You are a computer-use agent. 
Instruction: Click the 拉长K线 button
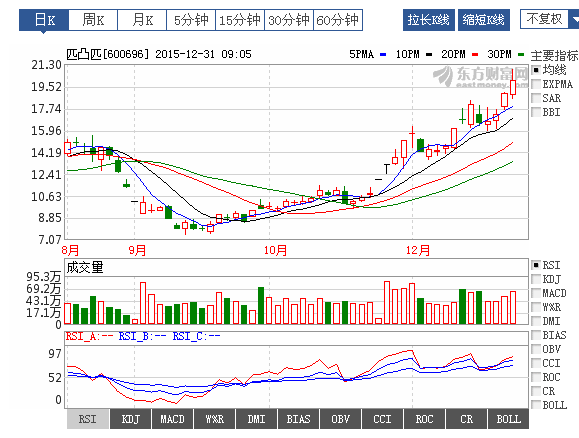pyautogui.click(x=429, y=20)
